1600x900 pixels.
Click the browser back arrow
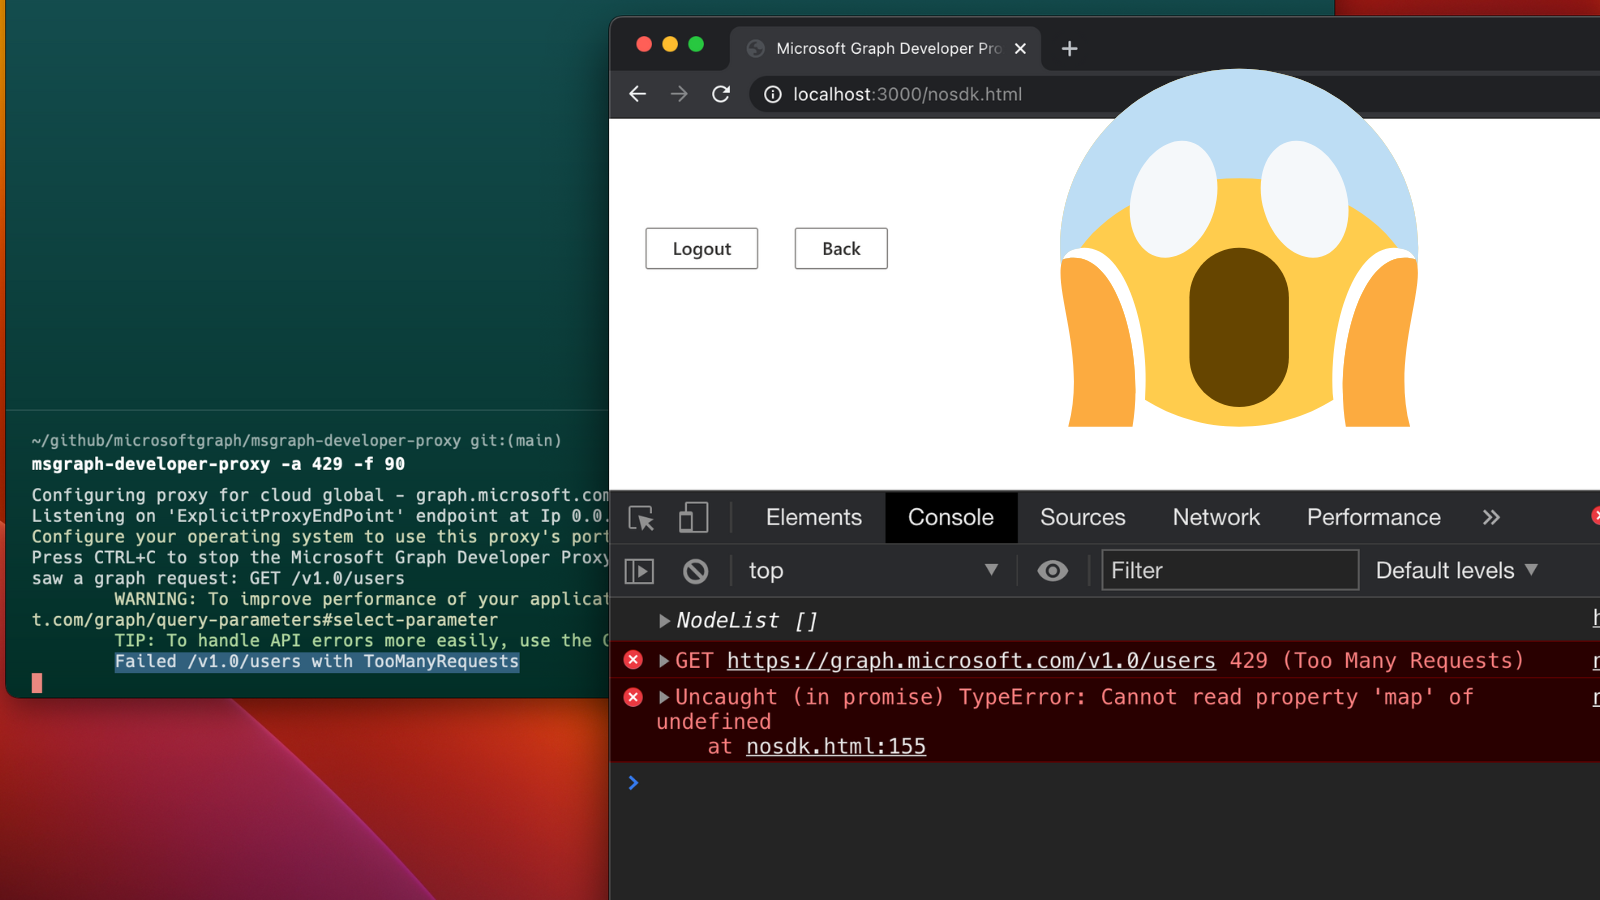point(637,94)
